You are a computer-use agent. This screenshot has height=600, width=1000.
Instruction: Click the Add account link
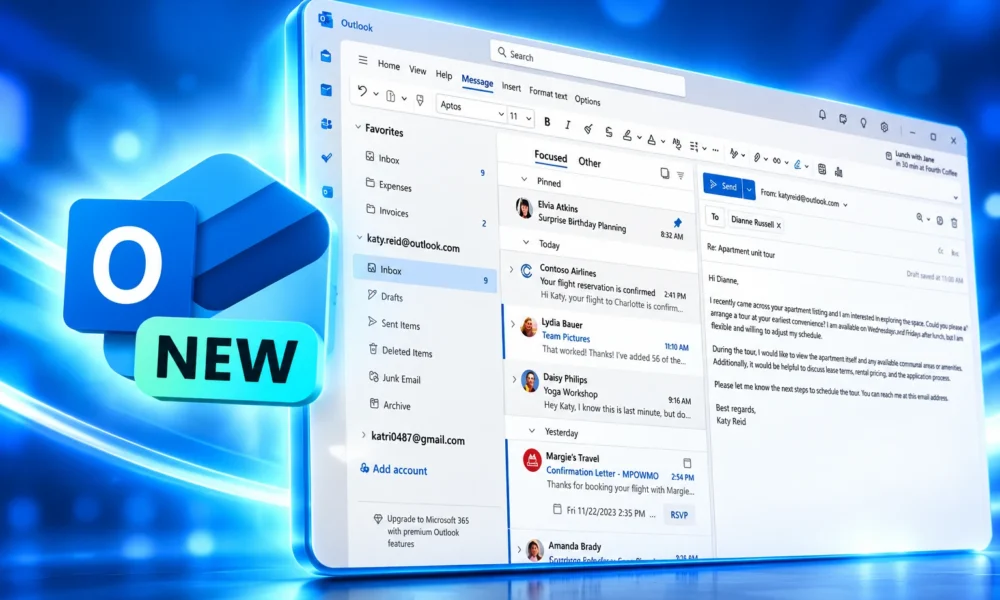click(x=393, y=469)
